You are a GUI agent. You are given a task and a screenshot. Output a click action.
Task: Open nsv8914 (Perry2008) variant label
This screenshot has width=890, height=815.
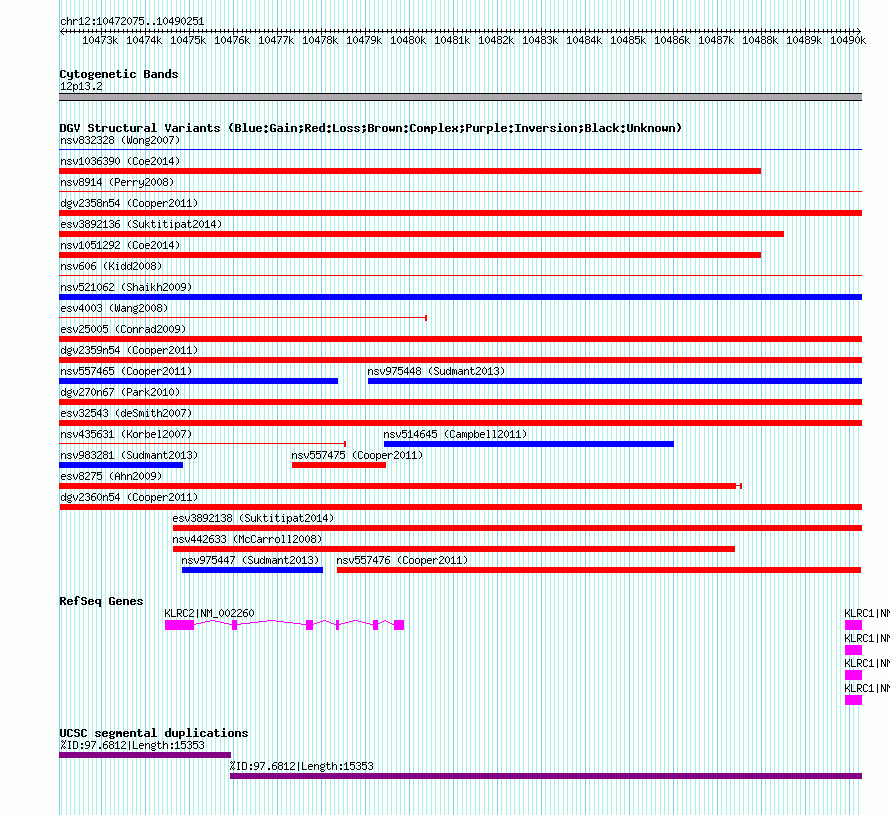click(x=117, y=182)
